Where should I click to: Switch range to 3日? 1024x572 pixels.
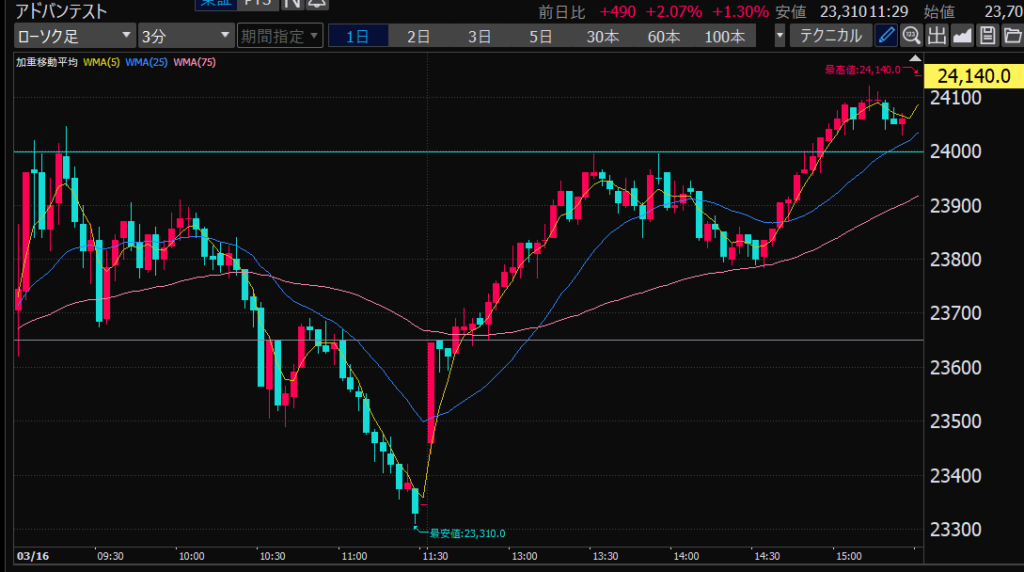[x=479, y=37]
